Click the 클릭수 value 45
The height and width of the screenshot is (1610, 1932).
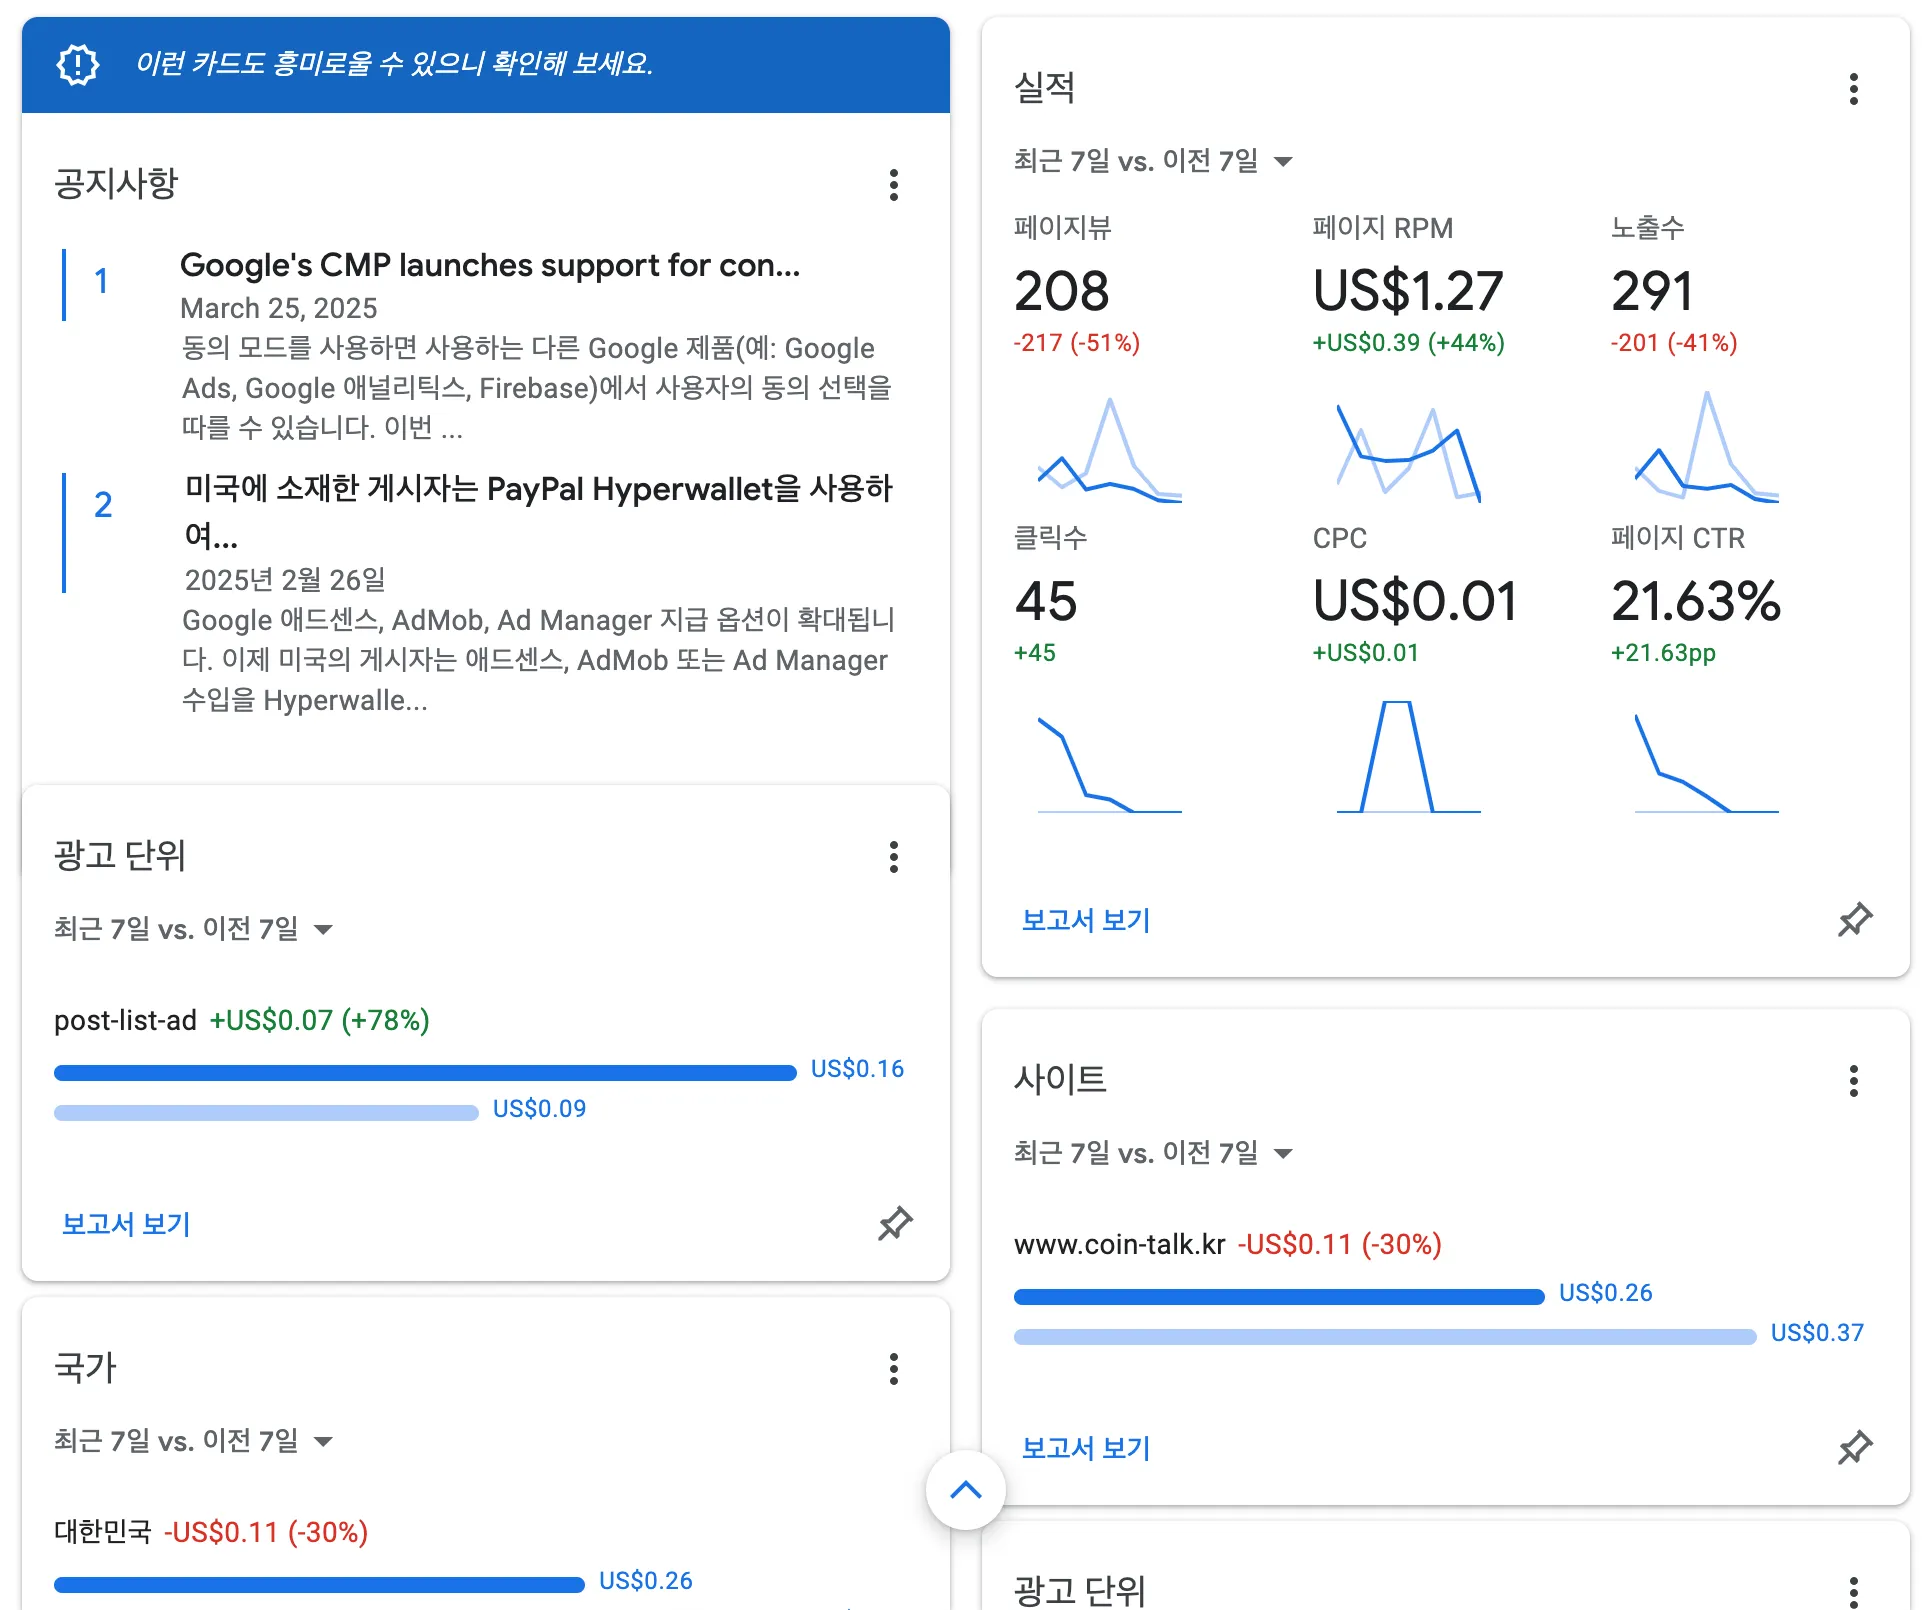[x=1046, y=601]
